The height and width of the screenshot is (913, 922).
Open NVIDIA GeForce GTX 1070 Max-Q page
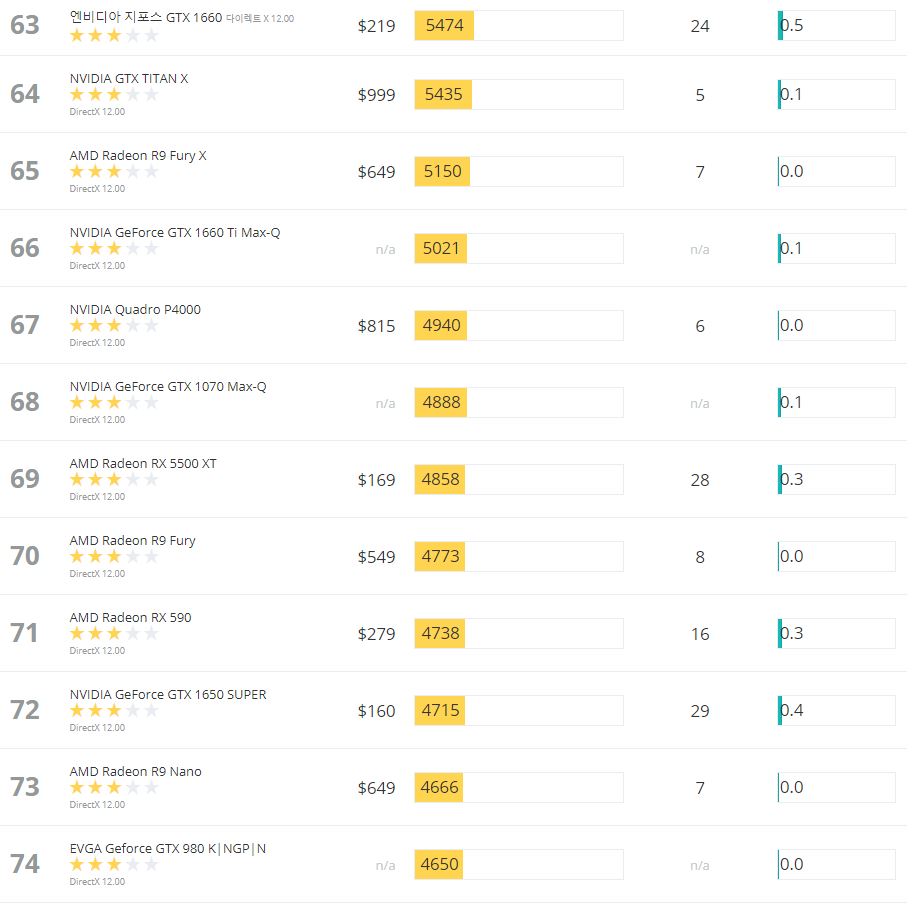(x=168, y=387)
